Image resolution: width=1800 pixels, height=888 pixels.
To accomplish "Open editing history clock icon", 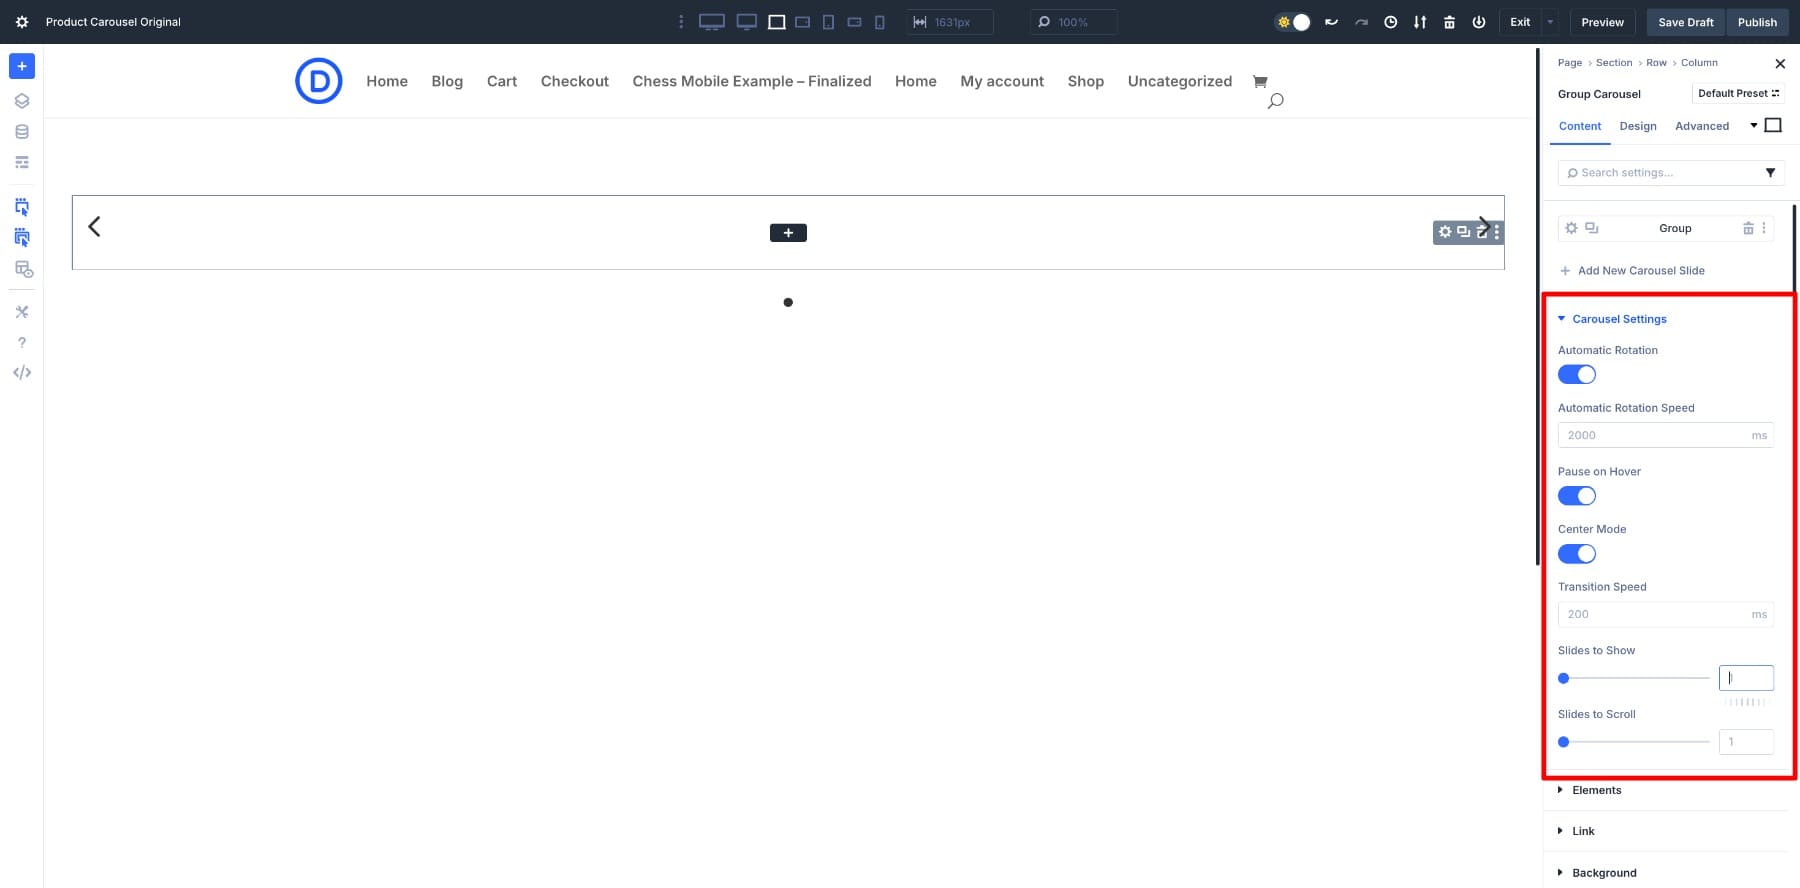I will click(x=1391, y=22).
